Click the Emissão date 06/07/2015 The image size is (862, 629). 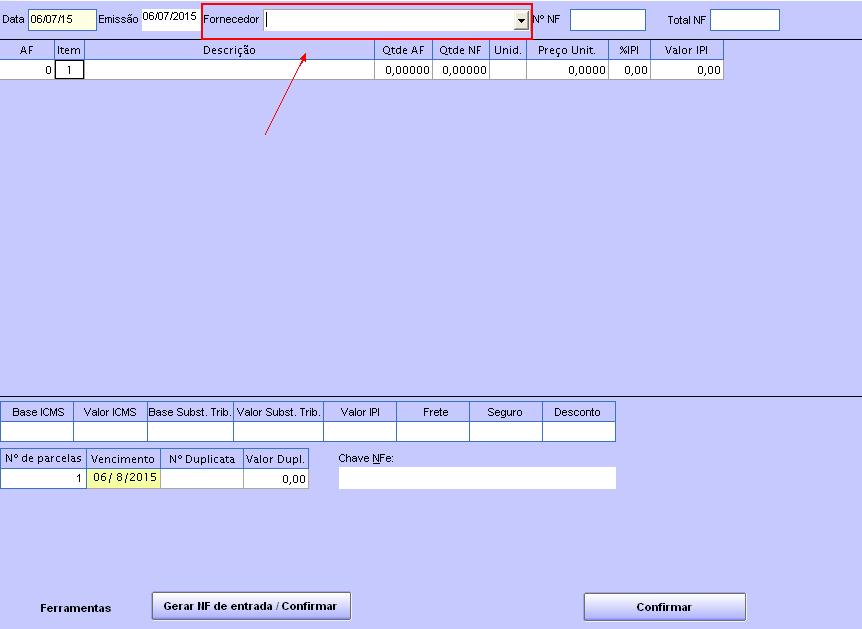coord(170,16)
